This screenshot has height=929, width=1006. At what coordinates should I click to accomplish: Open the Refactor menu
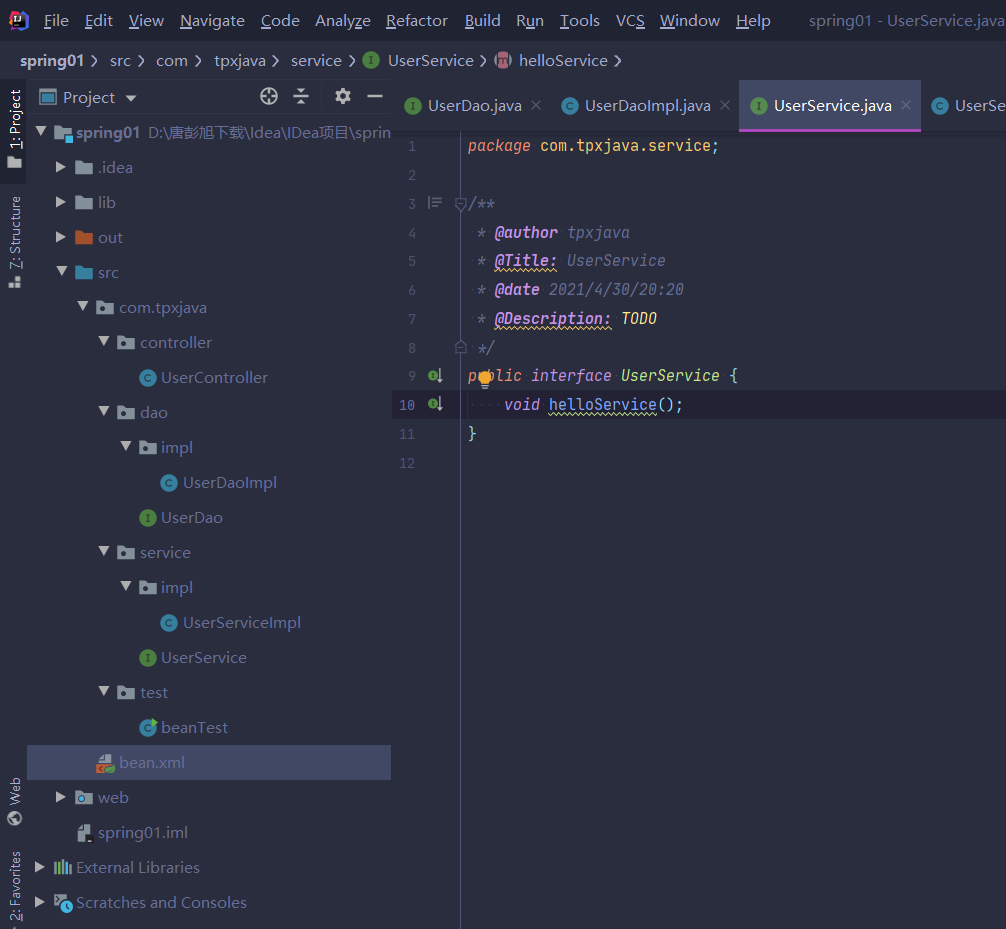point(416,21)
